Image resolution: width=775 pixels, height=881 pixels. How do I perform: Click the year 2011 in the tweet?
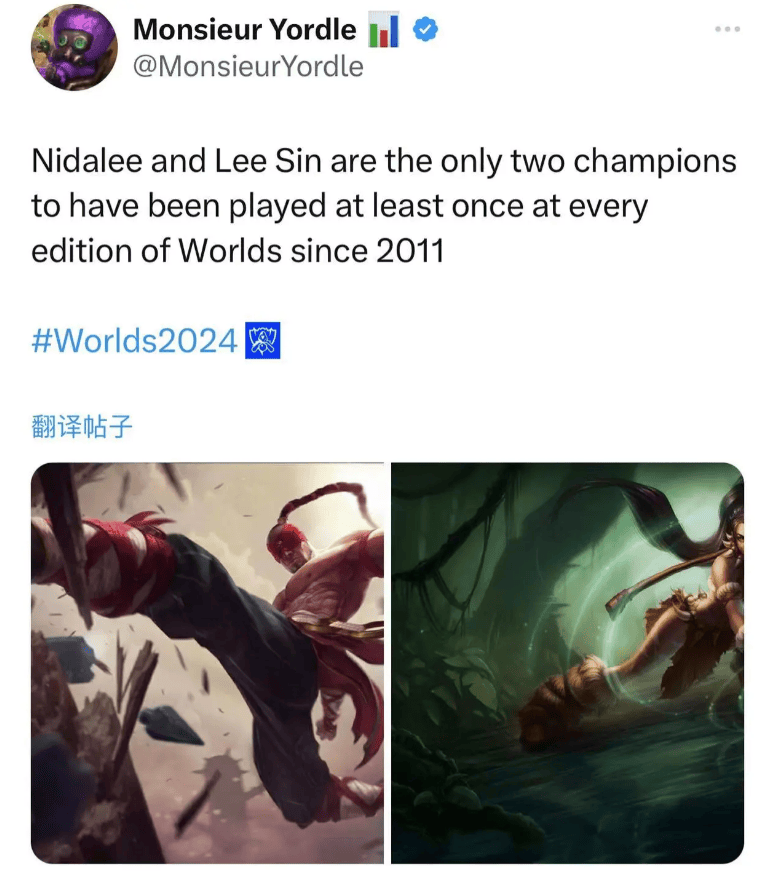[x=410, y=251]
